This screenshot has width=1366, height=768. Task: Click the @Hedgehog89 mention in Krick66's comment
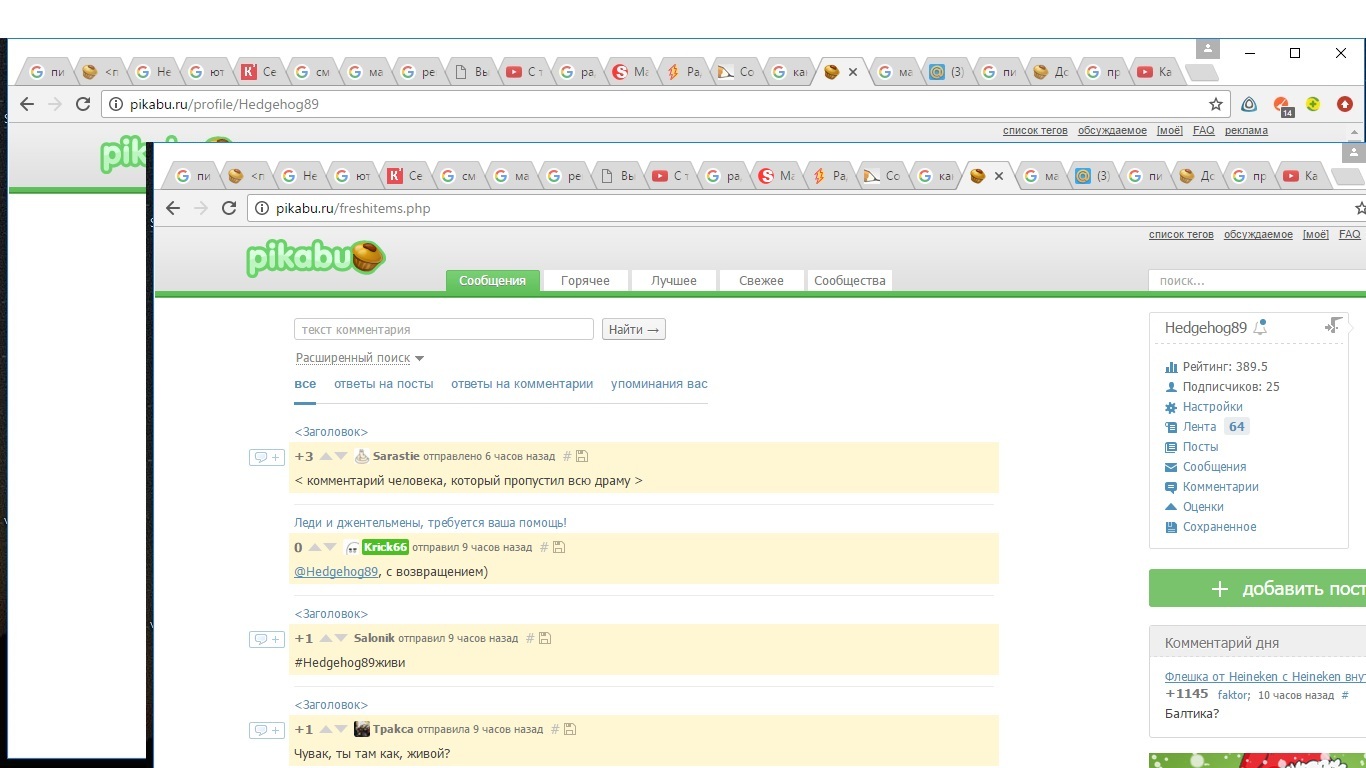336,572
